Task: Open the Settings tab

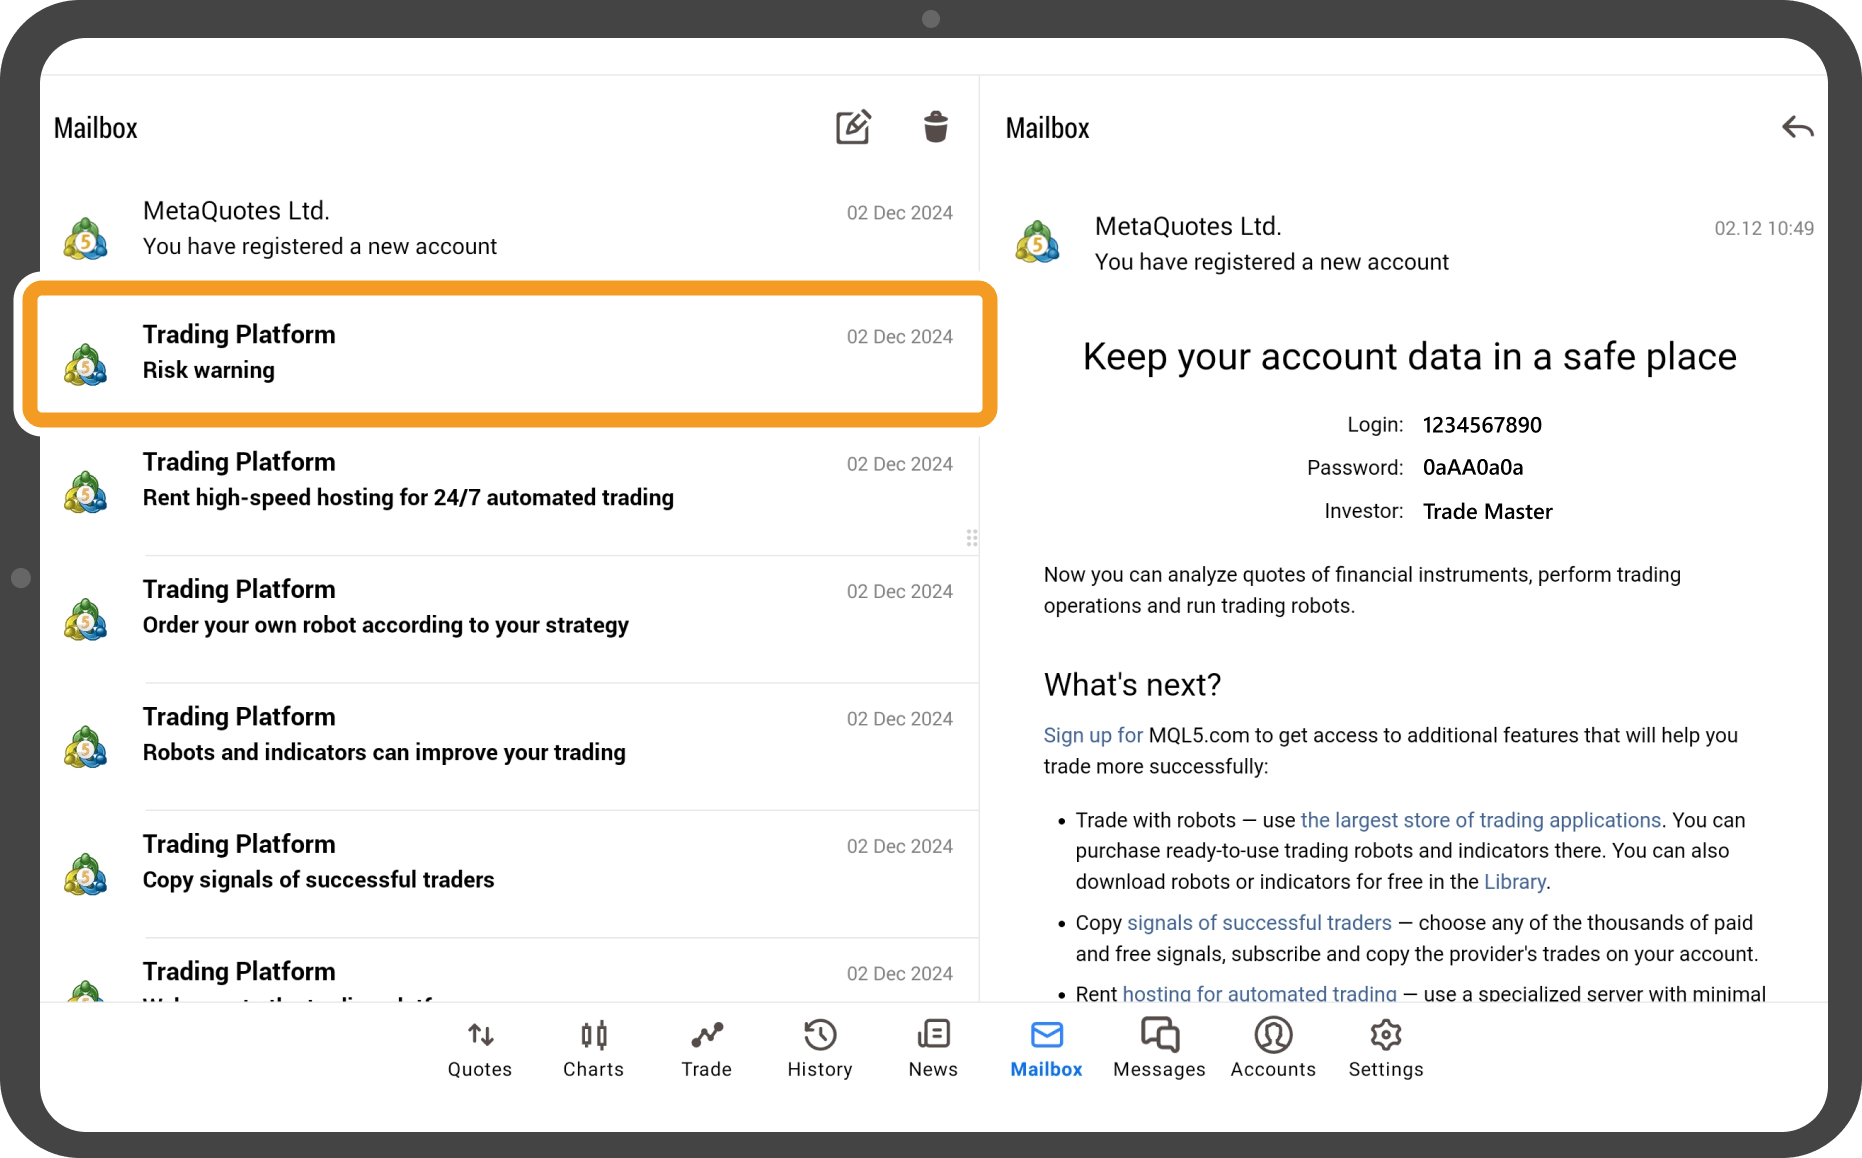Action: tap(1385, 1048)
